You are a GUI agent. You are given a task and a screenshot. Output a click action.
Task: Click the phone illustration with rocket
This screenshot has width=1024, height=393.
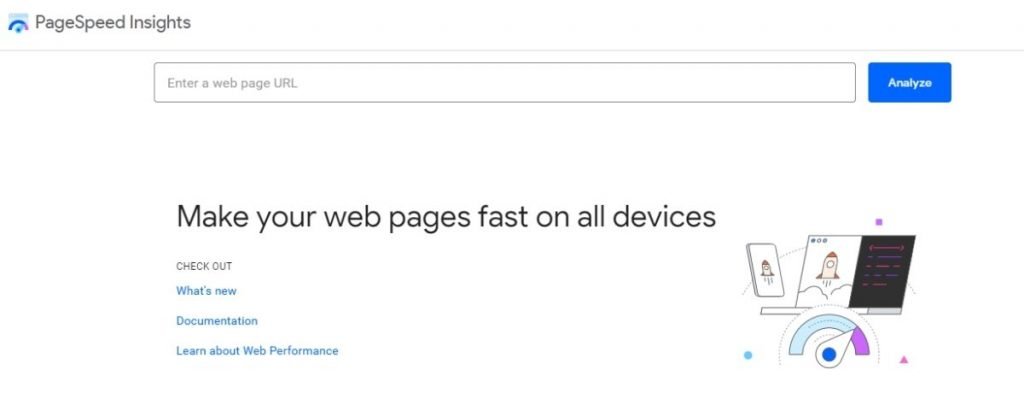[x=765, y=269]
